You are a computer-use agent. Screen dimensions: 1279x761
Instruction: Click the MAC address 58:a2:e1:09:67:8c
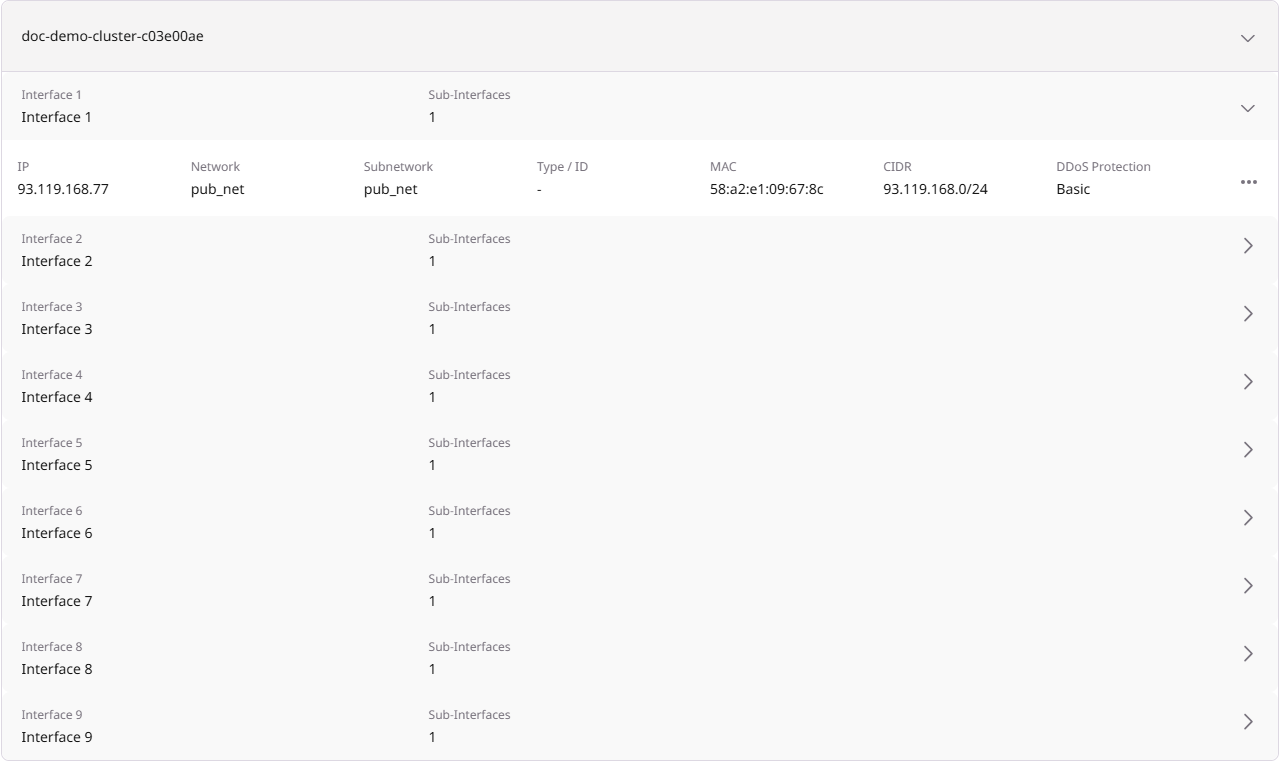click(766, 189)
